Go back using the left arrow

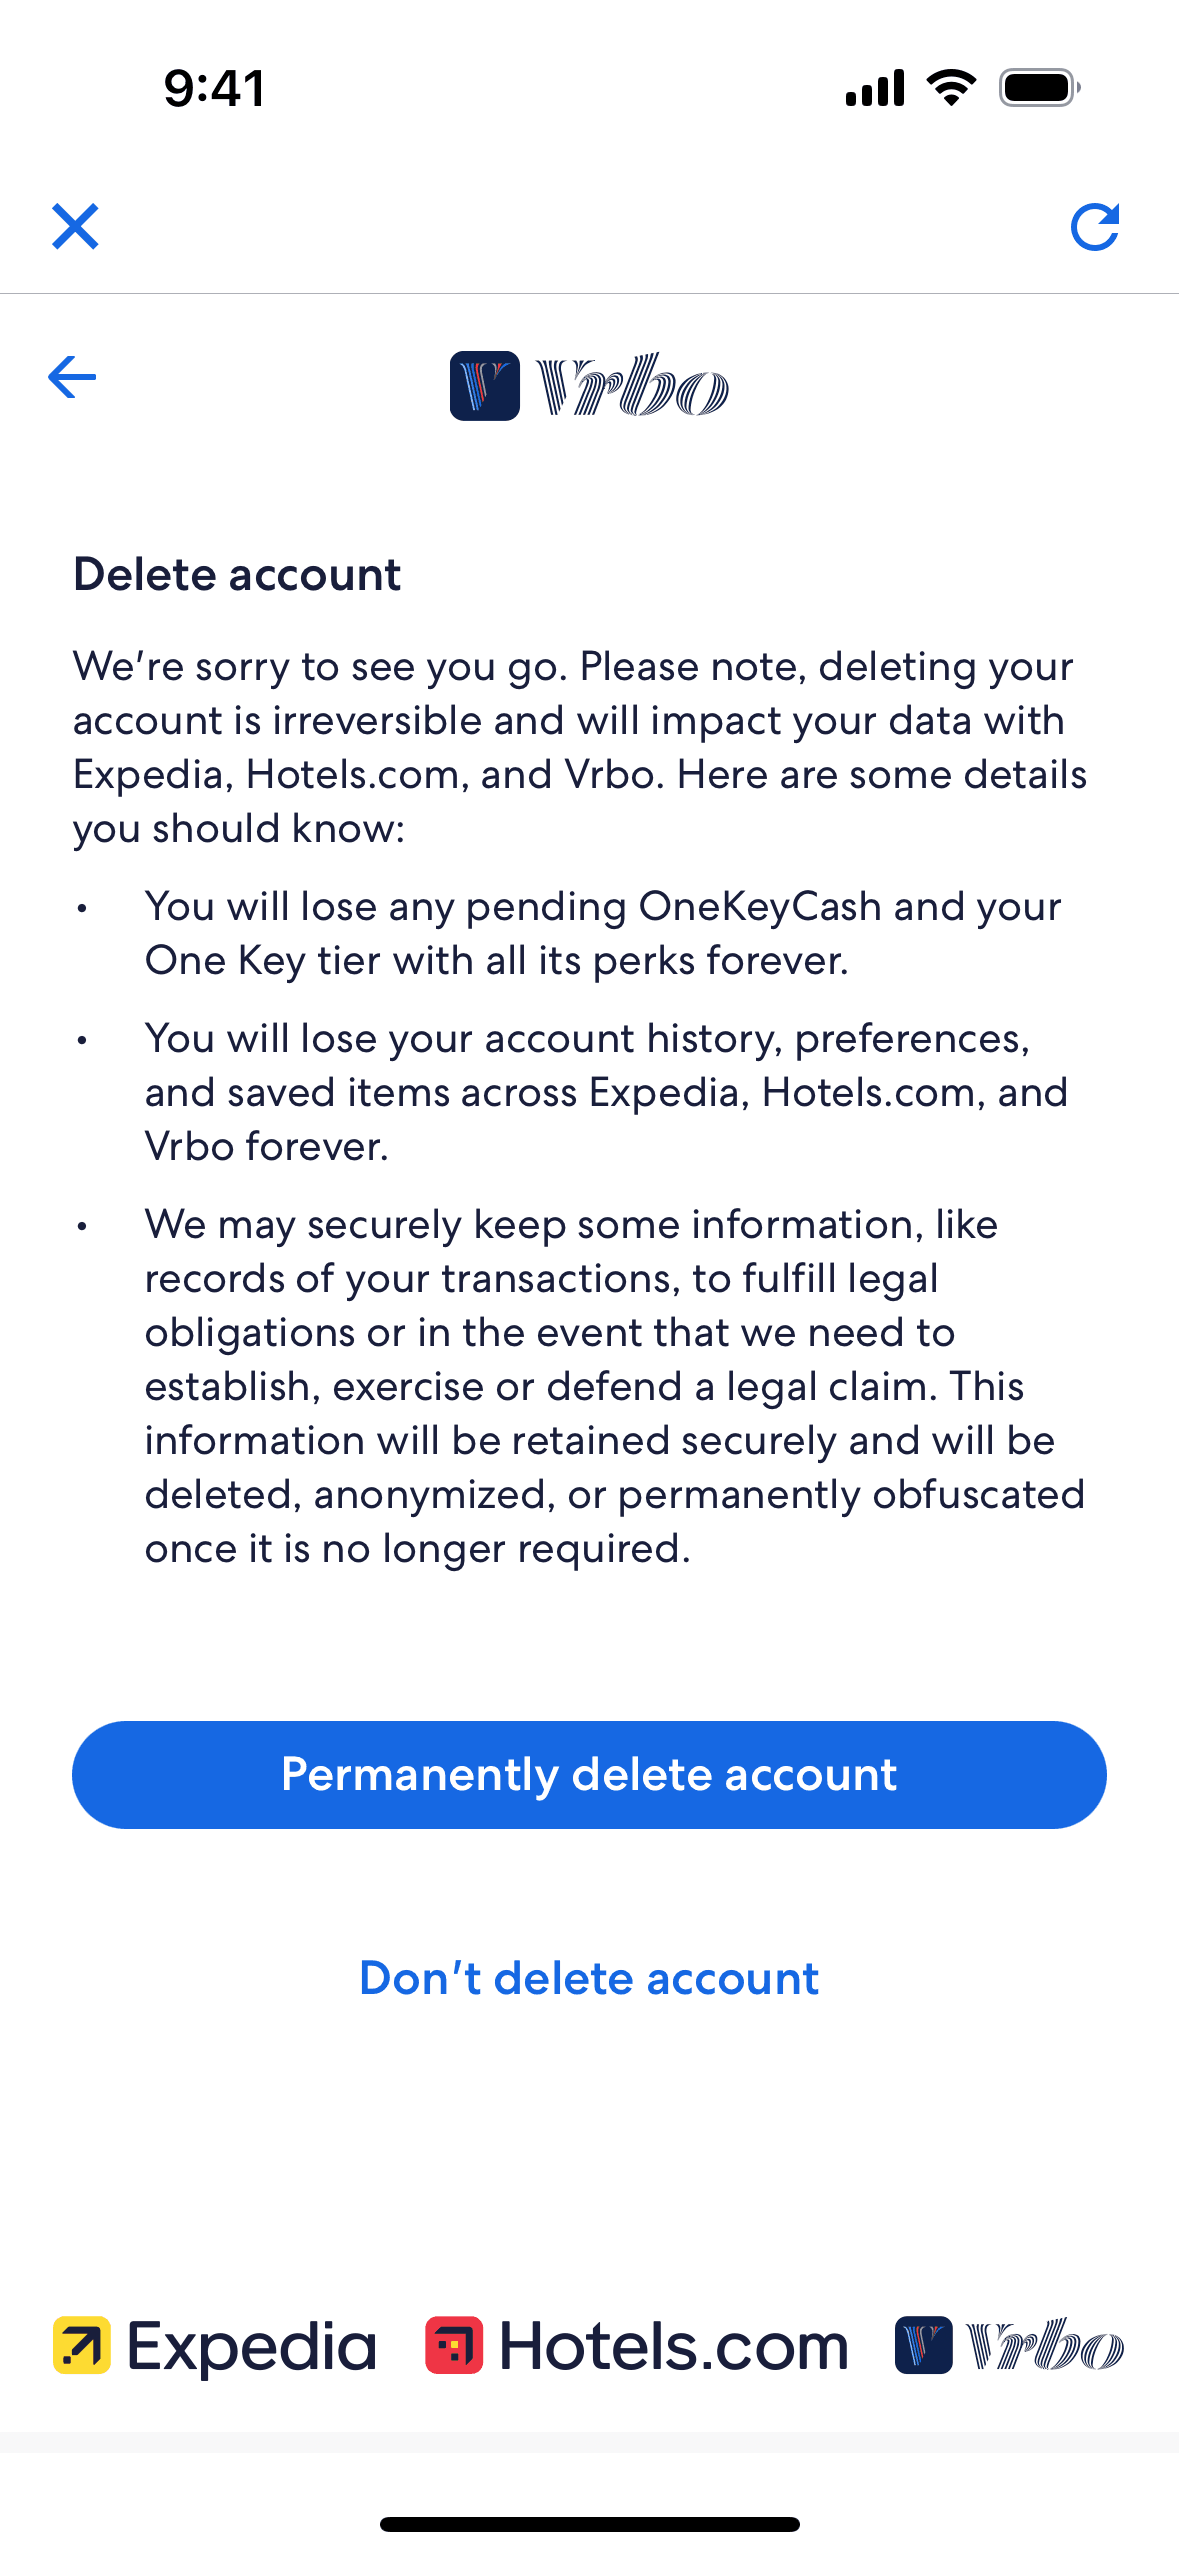(x=72, y=377)
